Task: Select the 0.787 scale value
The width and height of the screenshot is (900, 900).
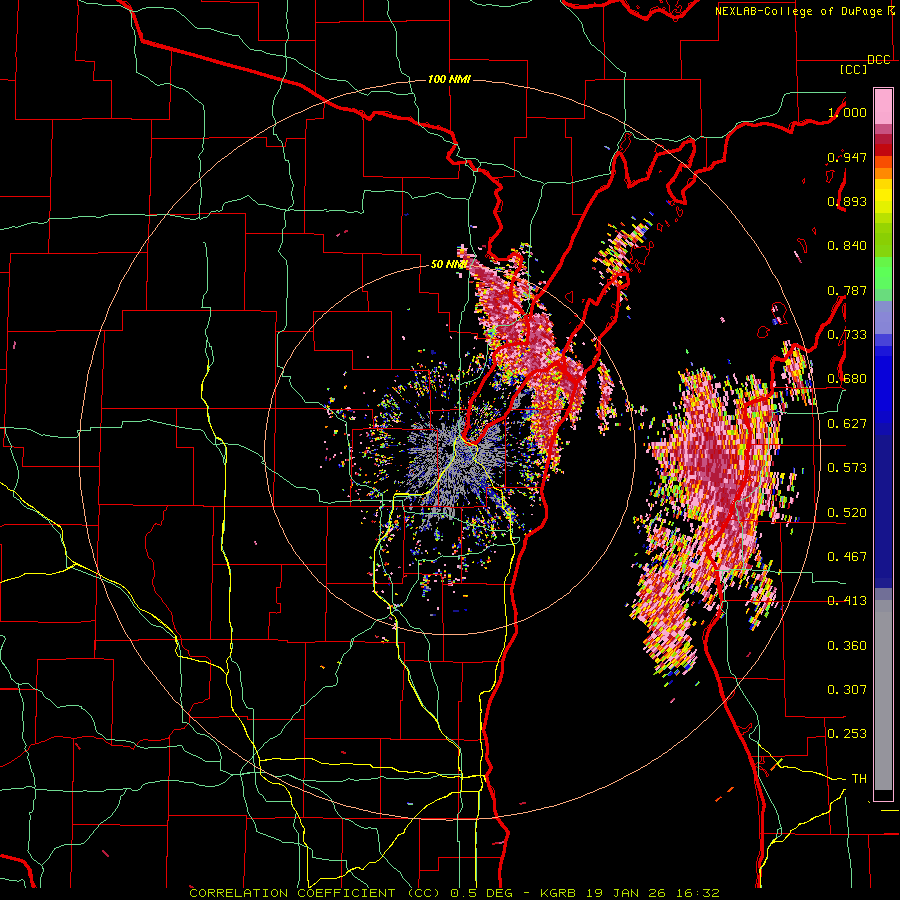Action: click(847, 290)
